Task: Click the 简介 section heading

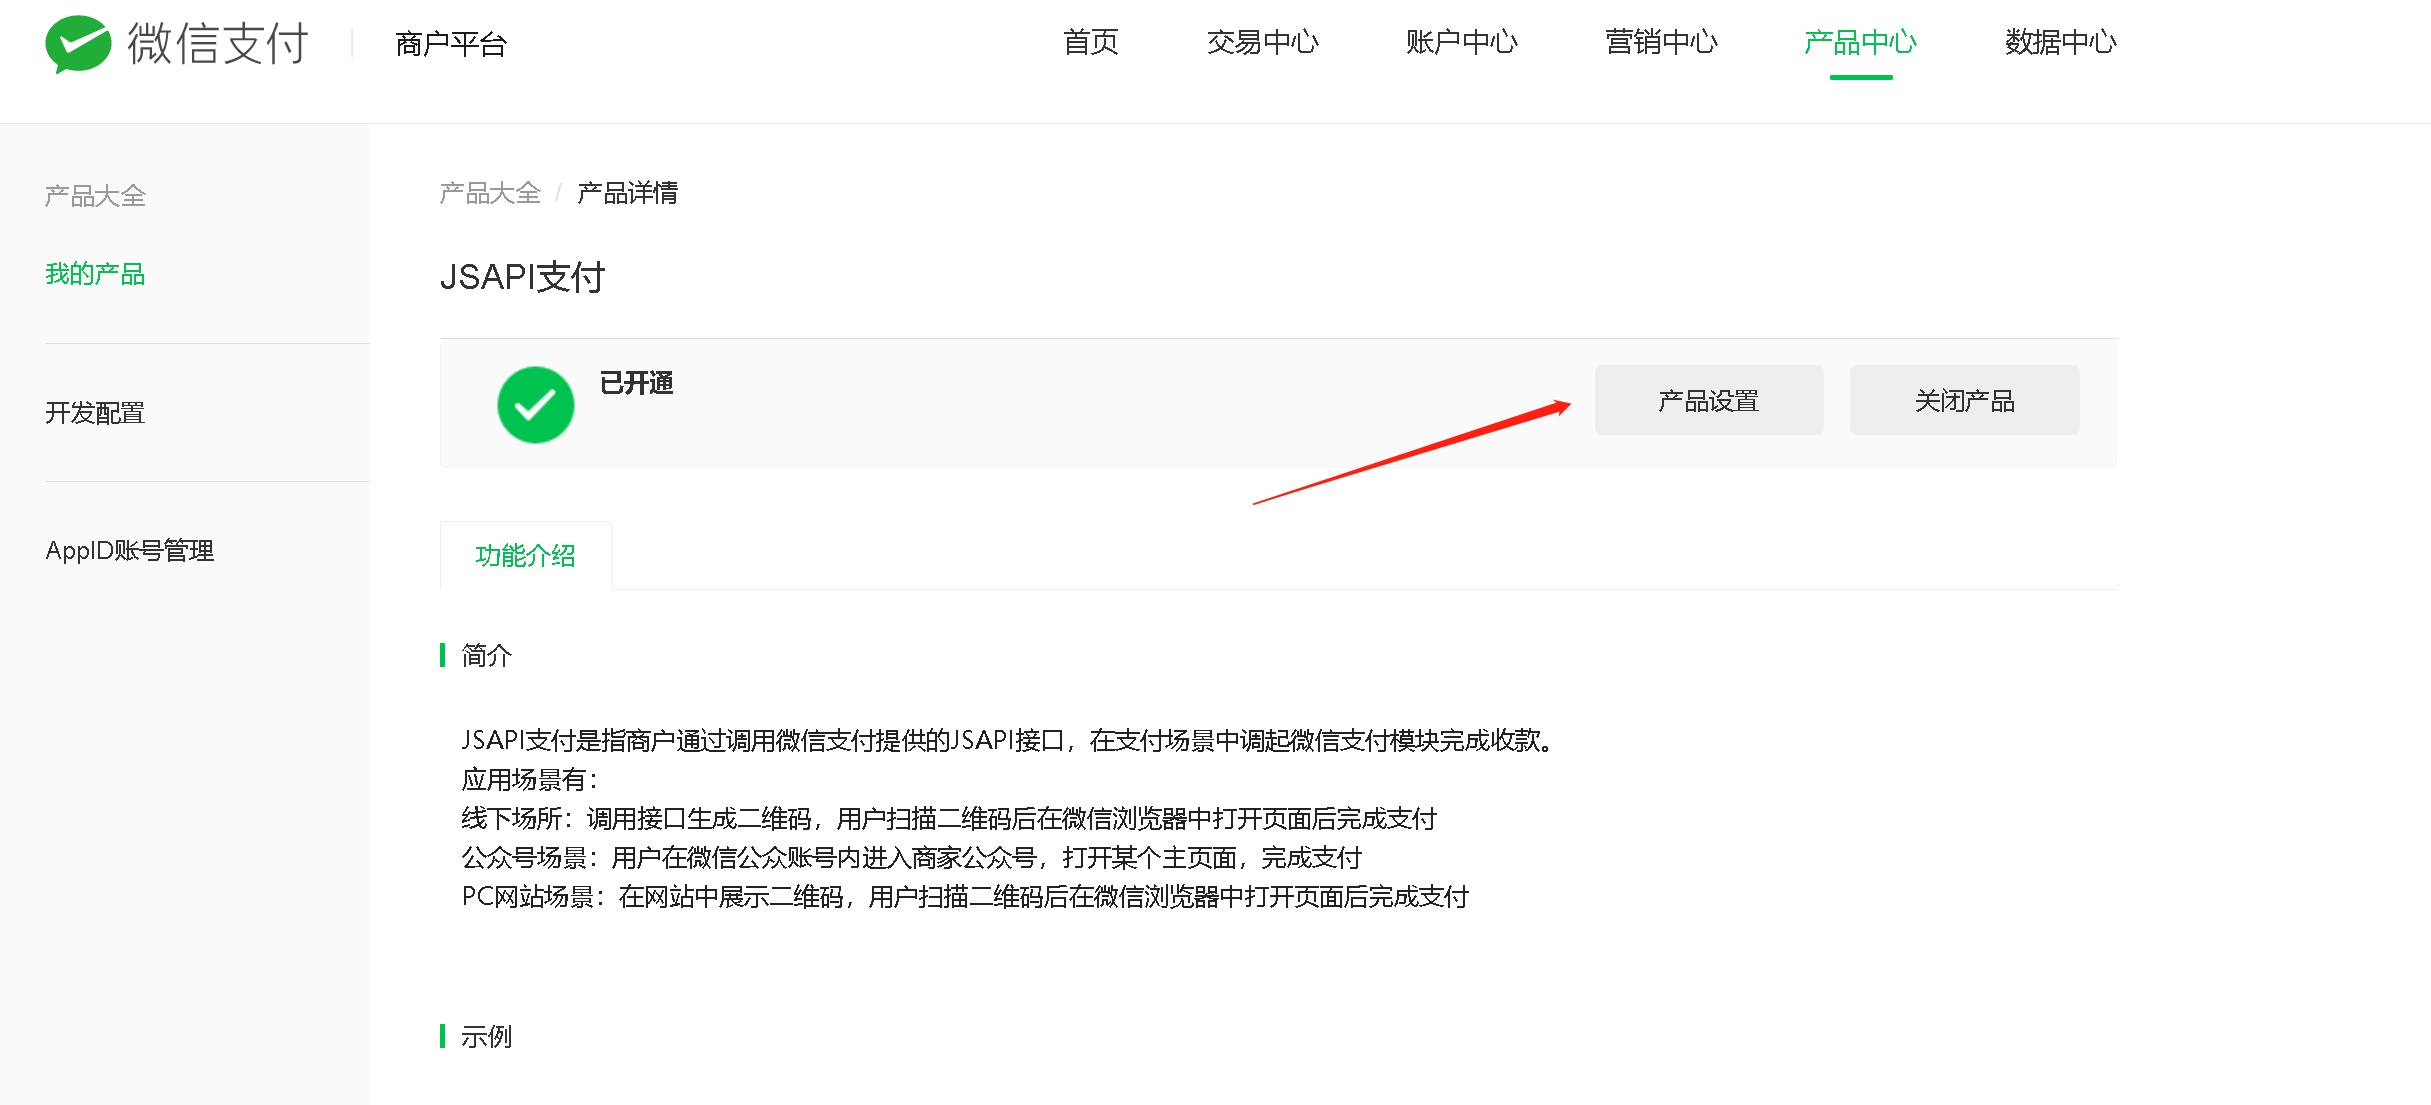Action: pos(487,656)
